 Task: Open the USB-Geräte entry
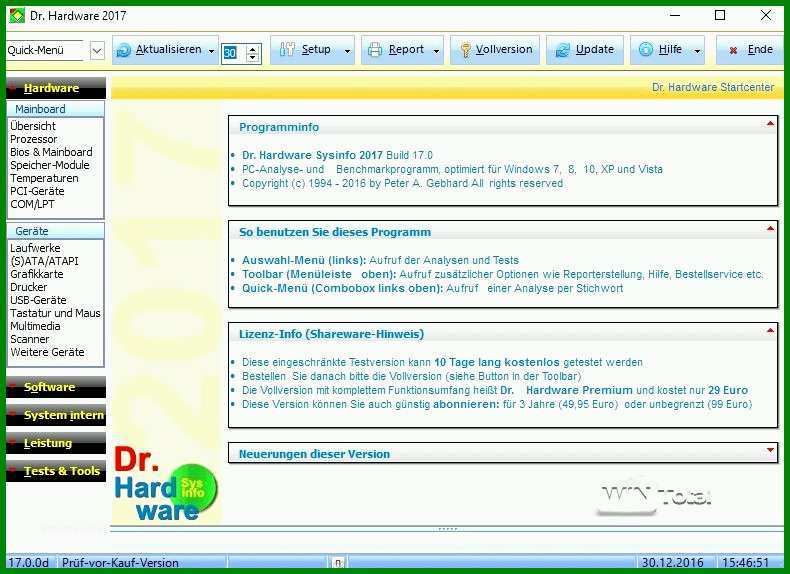(38, 300)
